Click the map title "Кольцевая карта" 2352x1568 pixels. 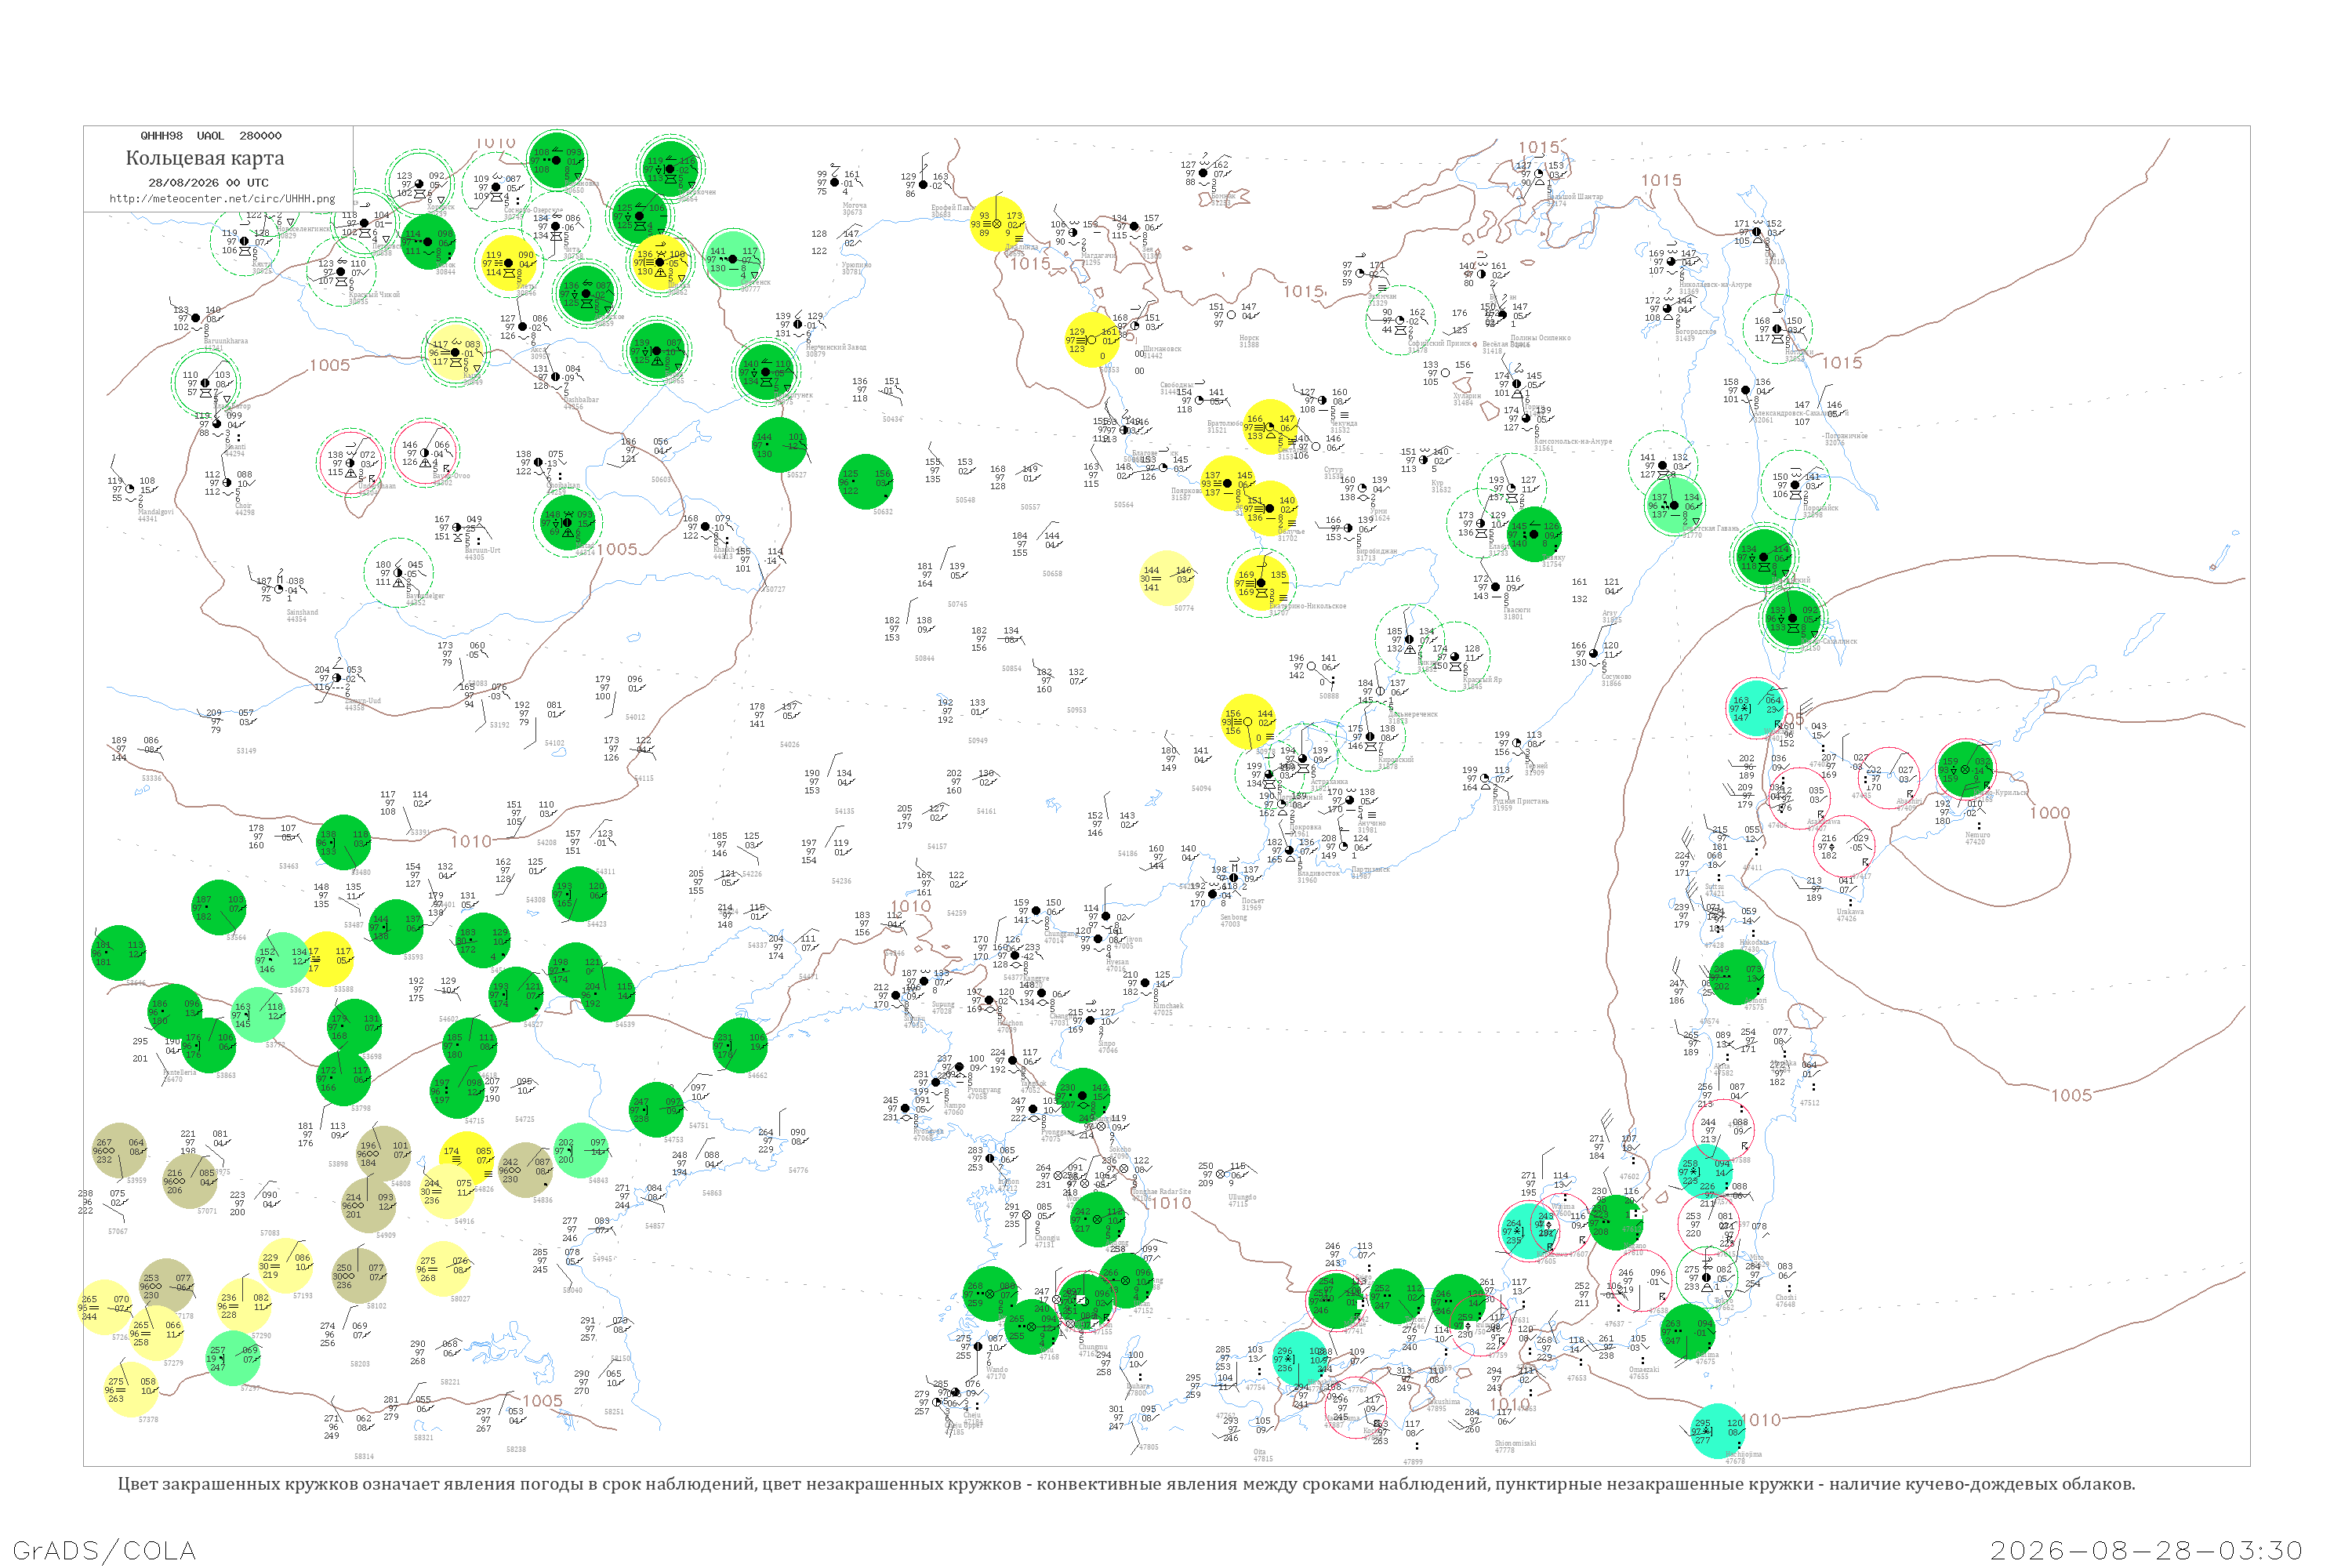coord(205,158)
